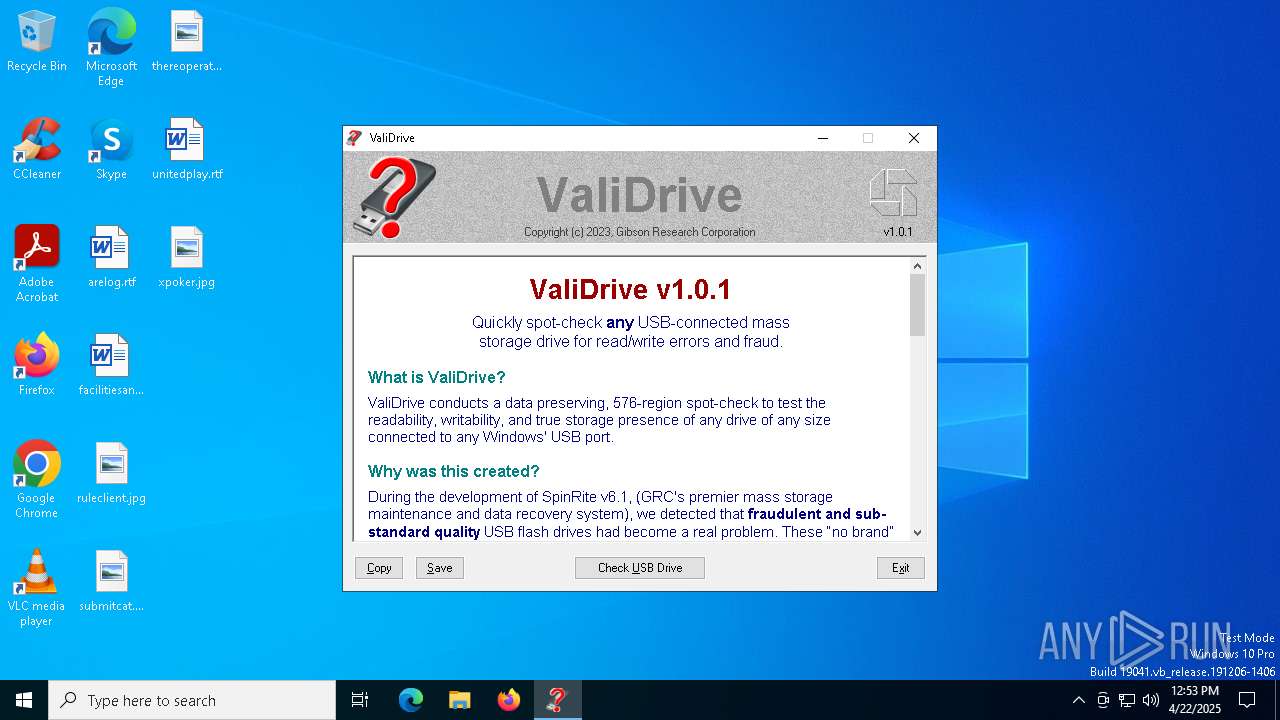Select the Adobe Acrobat desktop shortcut

pos(37,264)
